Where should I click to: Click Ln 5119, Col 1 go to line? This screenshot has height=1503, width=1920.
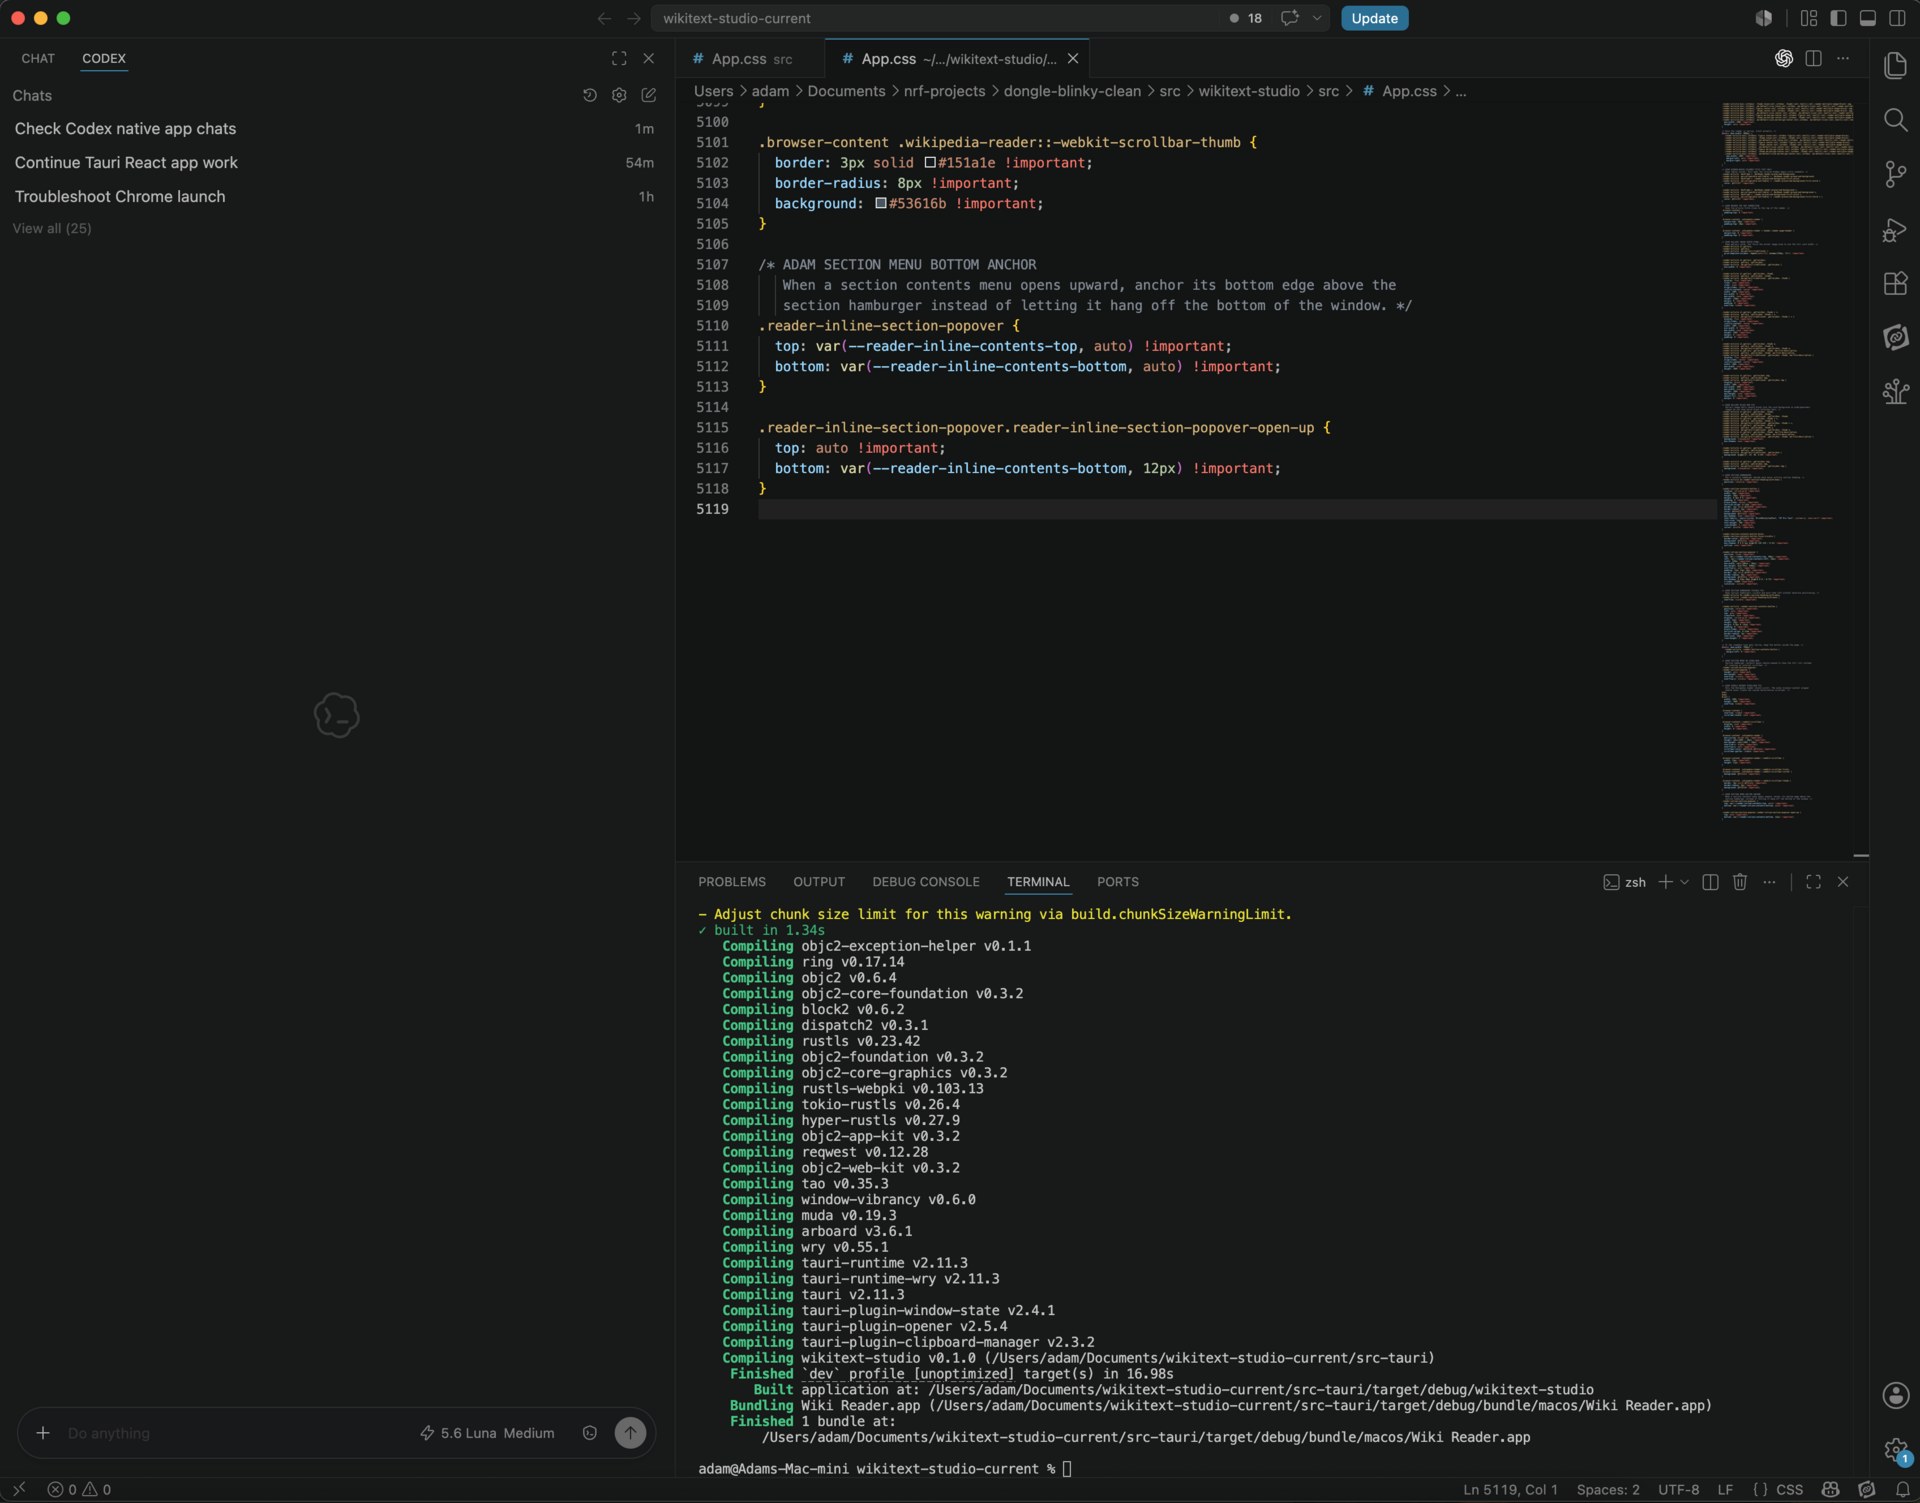(x=1510, y=1489)
